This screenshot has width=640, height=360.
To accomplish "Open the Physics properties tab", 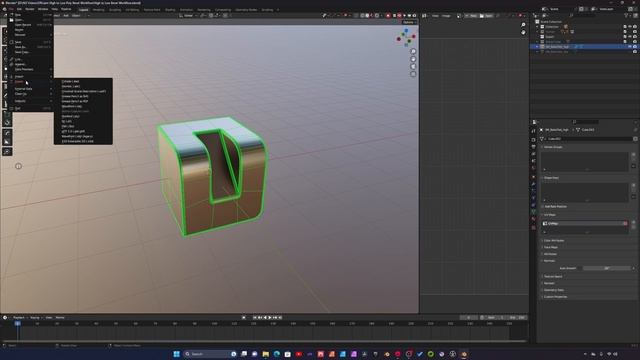I will tap(533, 198).
